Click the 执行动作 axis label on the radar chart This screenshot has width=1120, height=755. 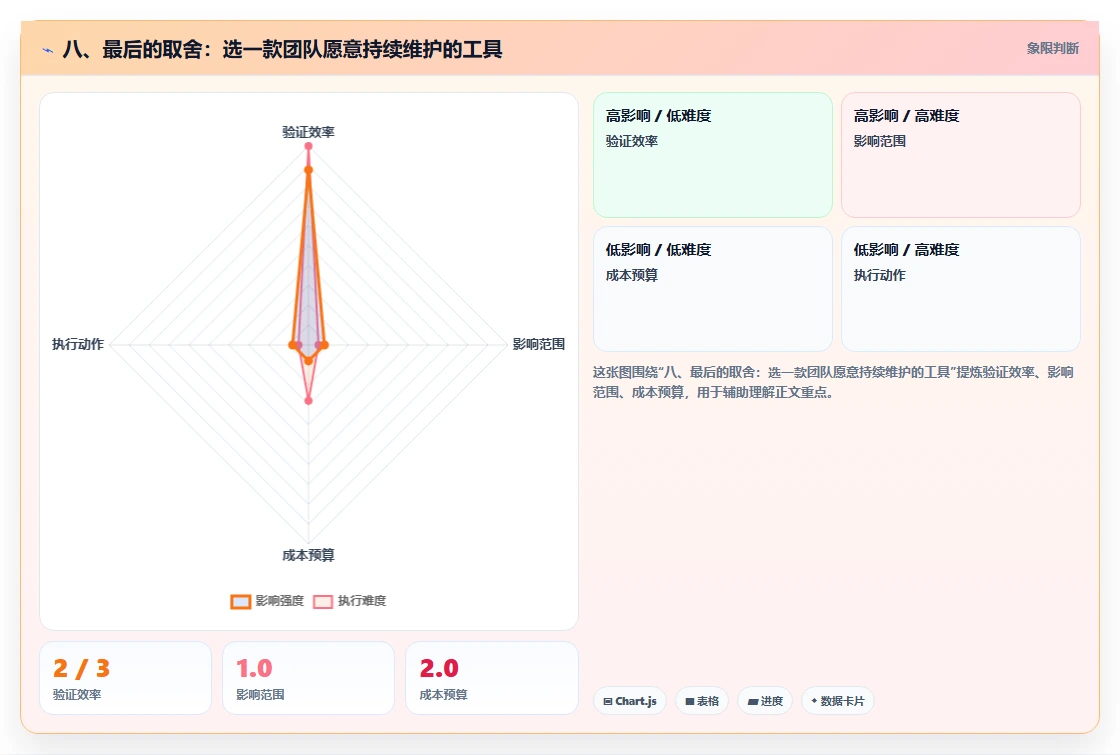78,344
